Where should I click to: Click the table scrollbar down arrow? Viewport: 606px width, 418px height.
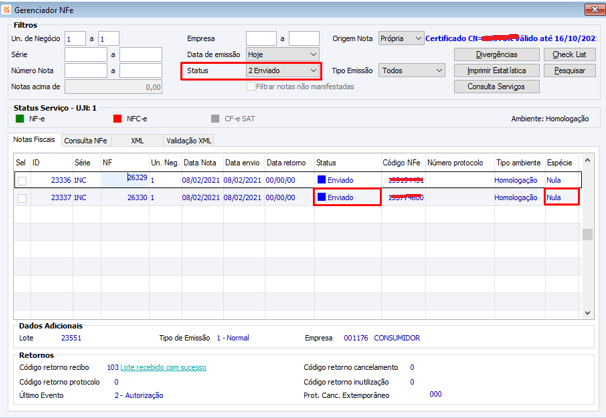pos(587,313)
